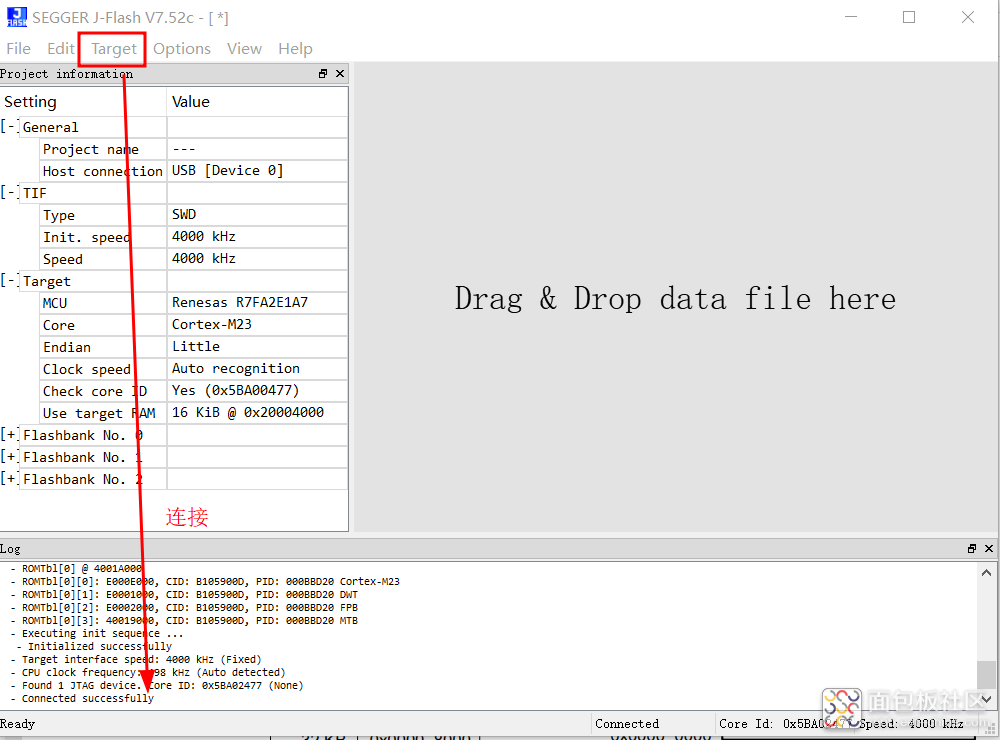Select the MCU value Renesas R7FA2E1A7
1000x740 pixels.
pos(239,303)
